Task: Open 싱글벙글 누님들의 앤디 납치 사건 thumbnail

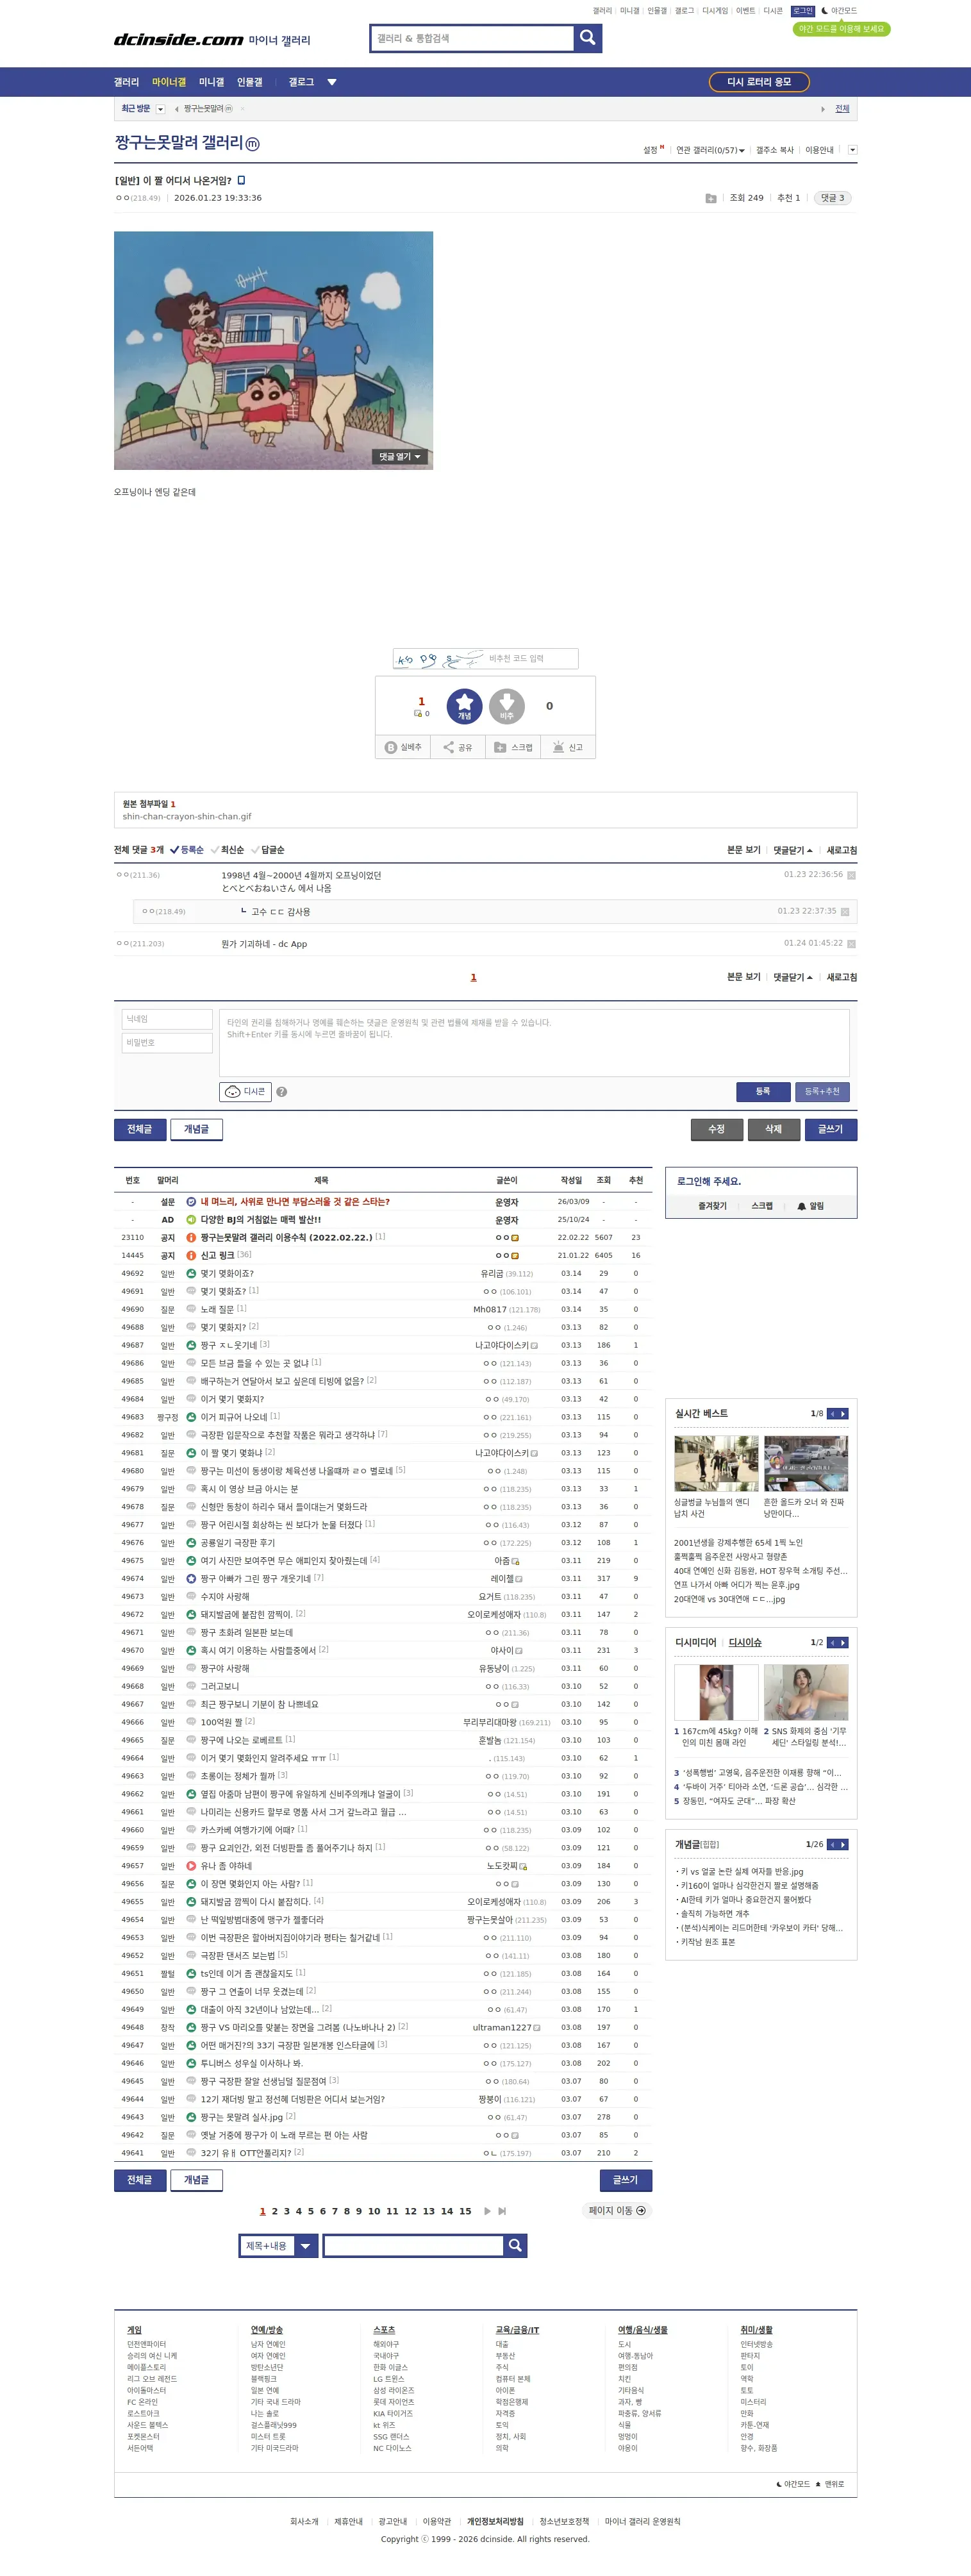Action: [716, 1463]
